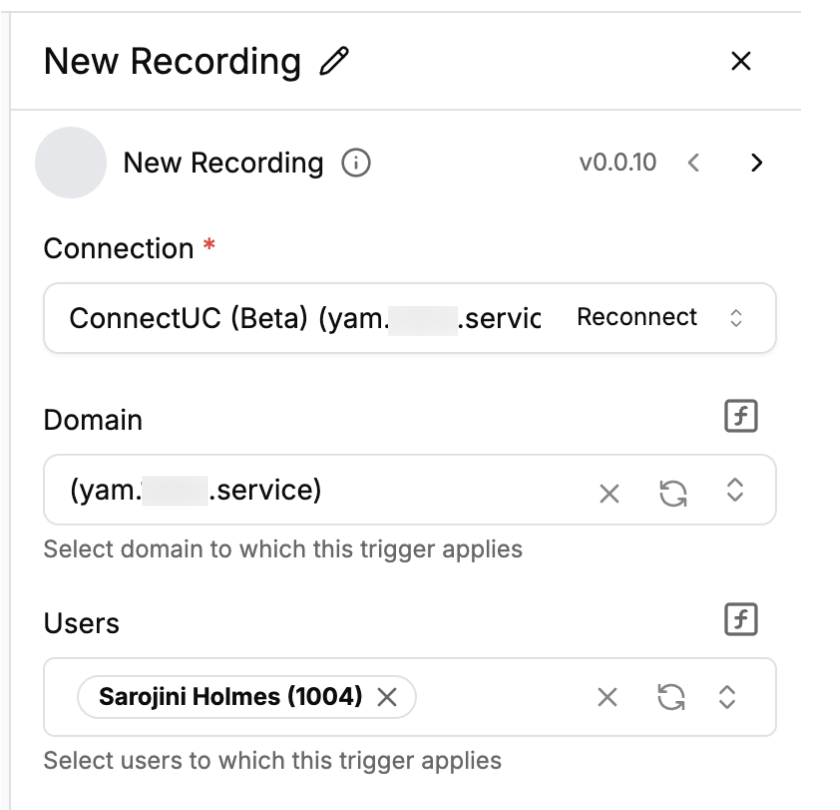Clear all selected Users
The width and height of the screenshot is (840, 810).
(607, 697)
